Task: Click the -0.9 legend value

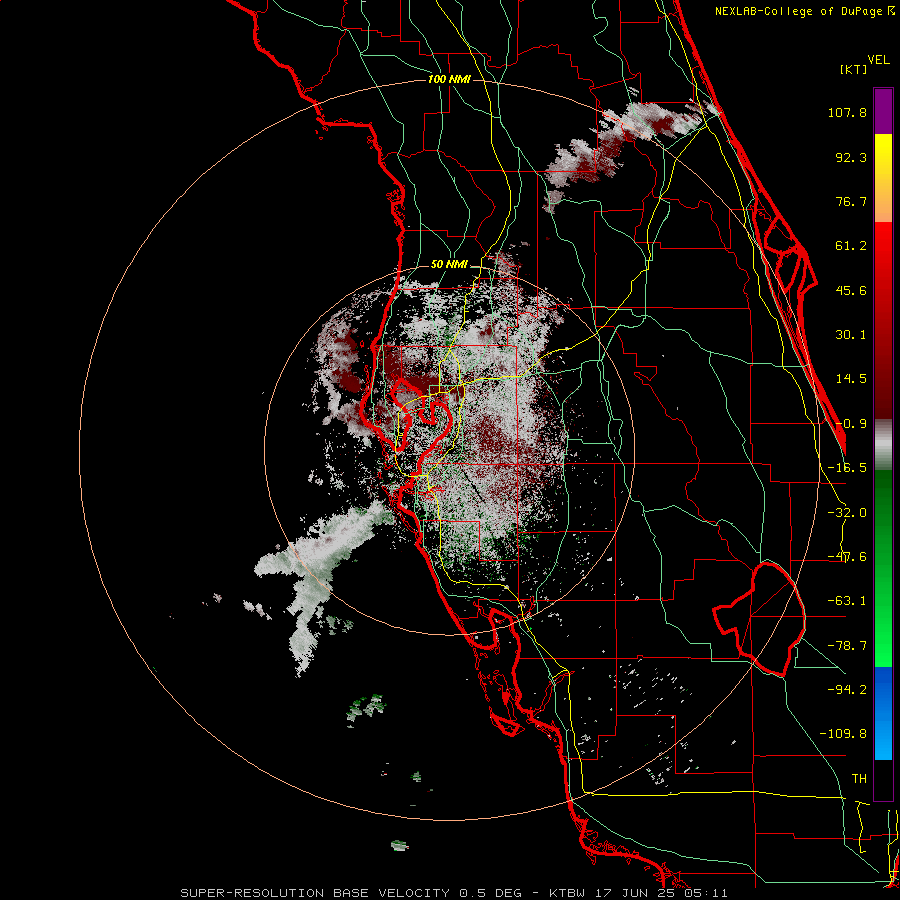Action: 851,424
